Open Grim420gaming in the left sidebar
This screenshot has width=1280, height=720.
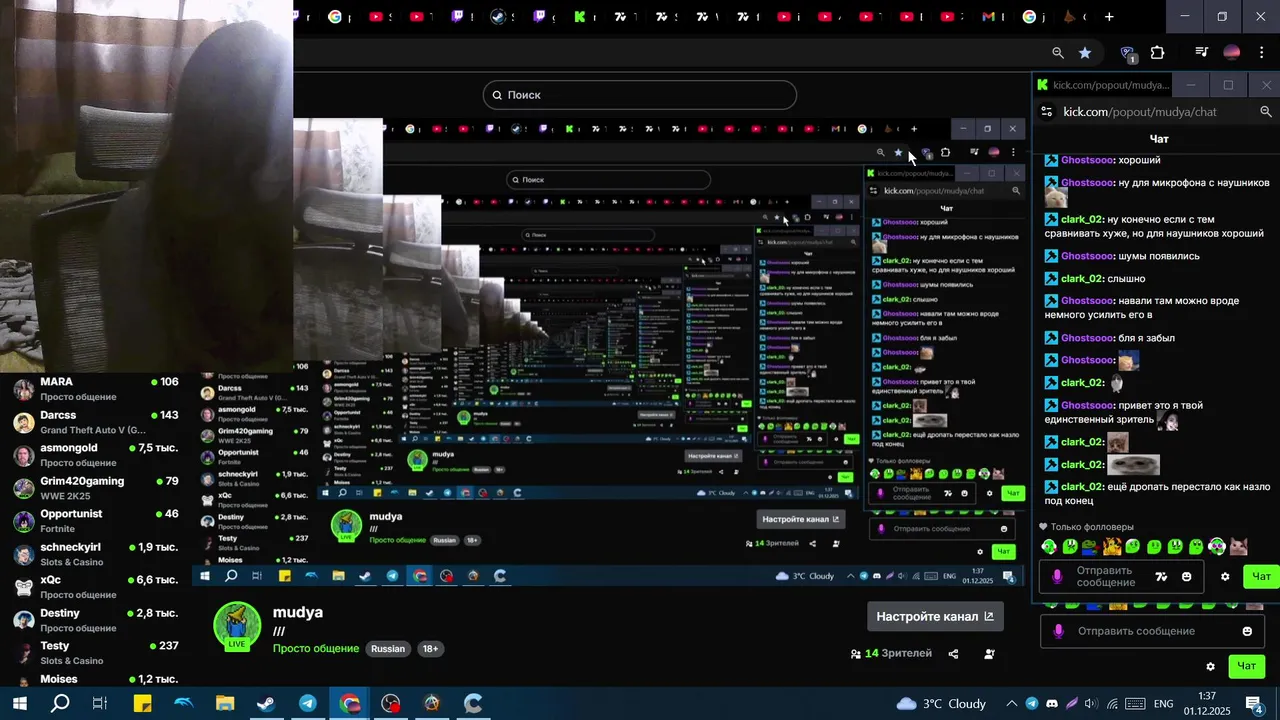[x=96, y=487]
